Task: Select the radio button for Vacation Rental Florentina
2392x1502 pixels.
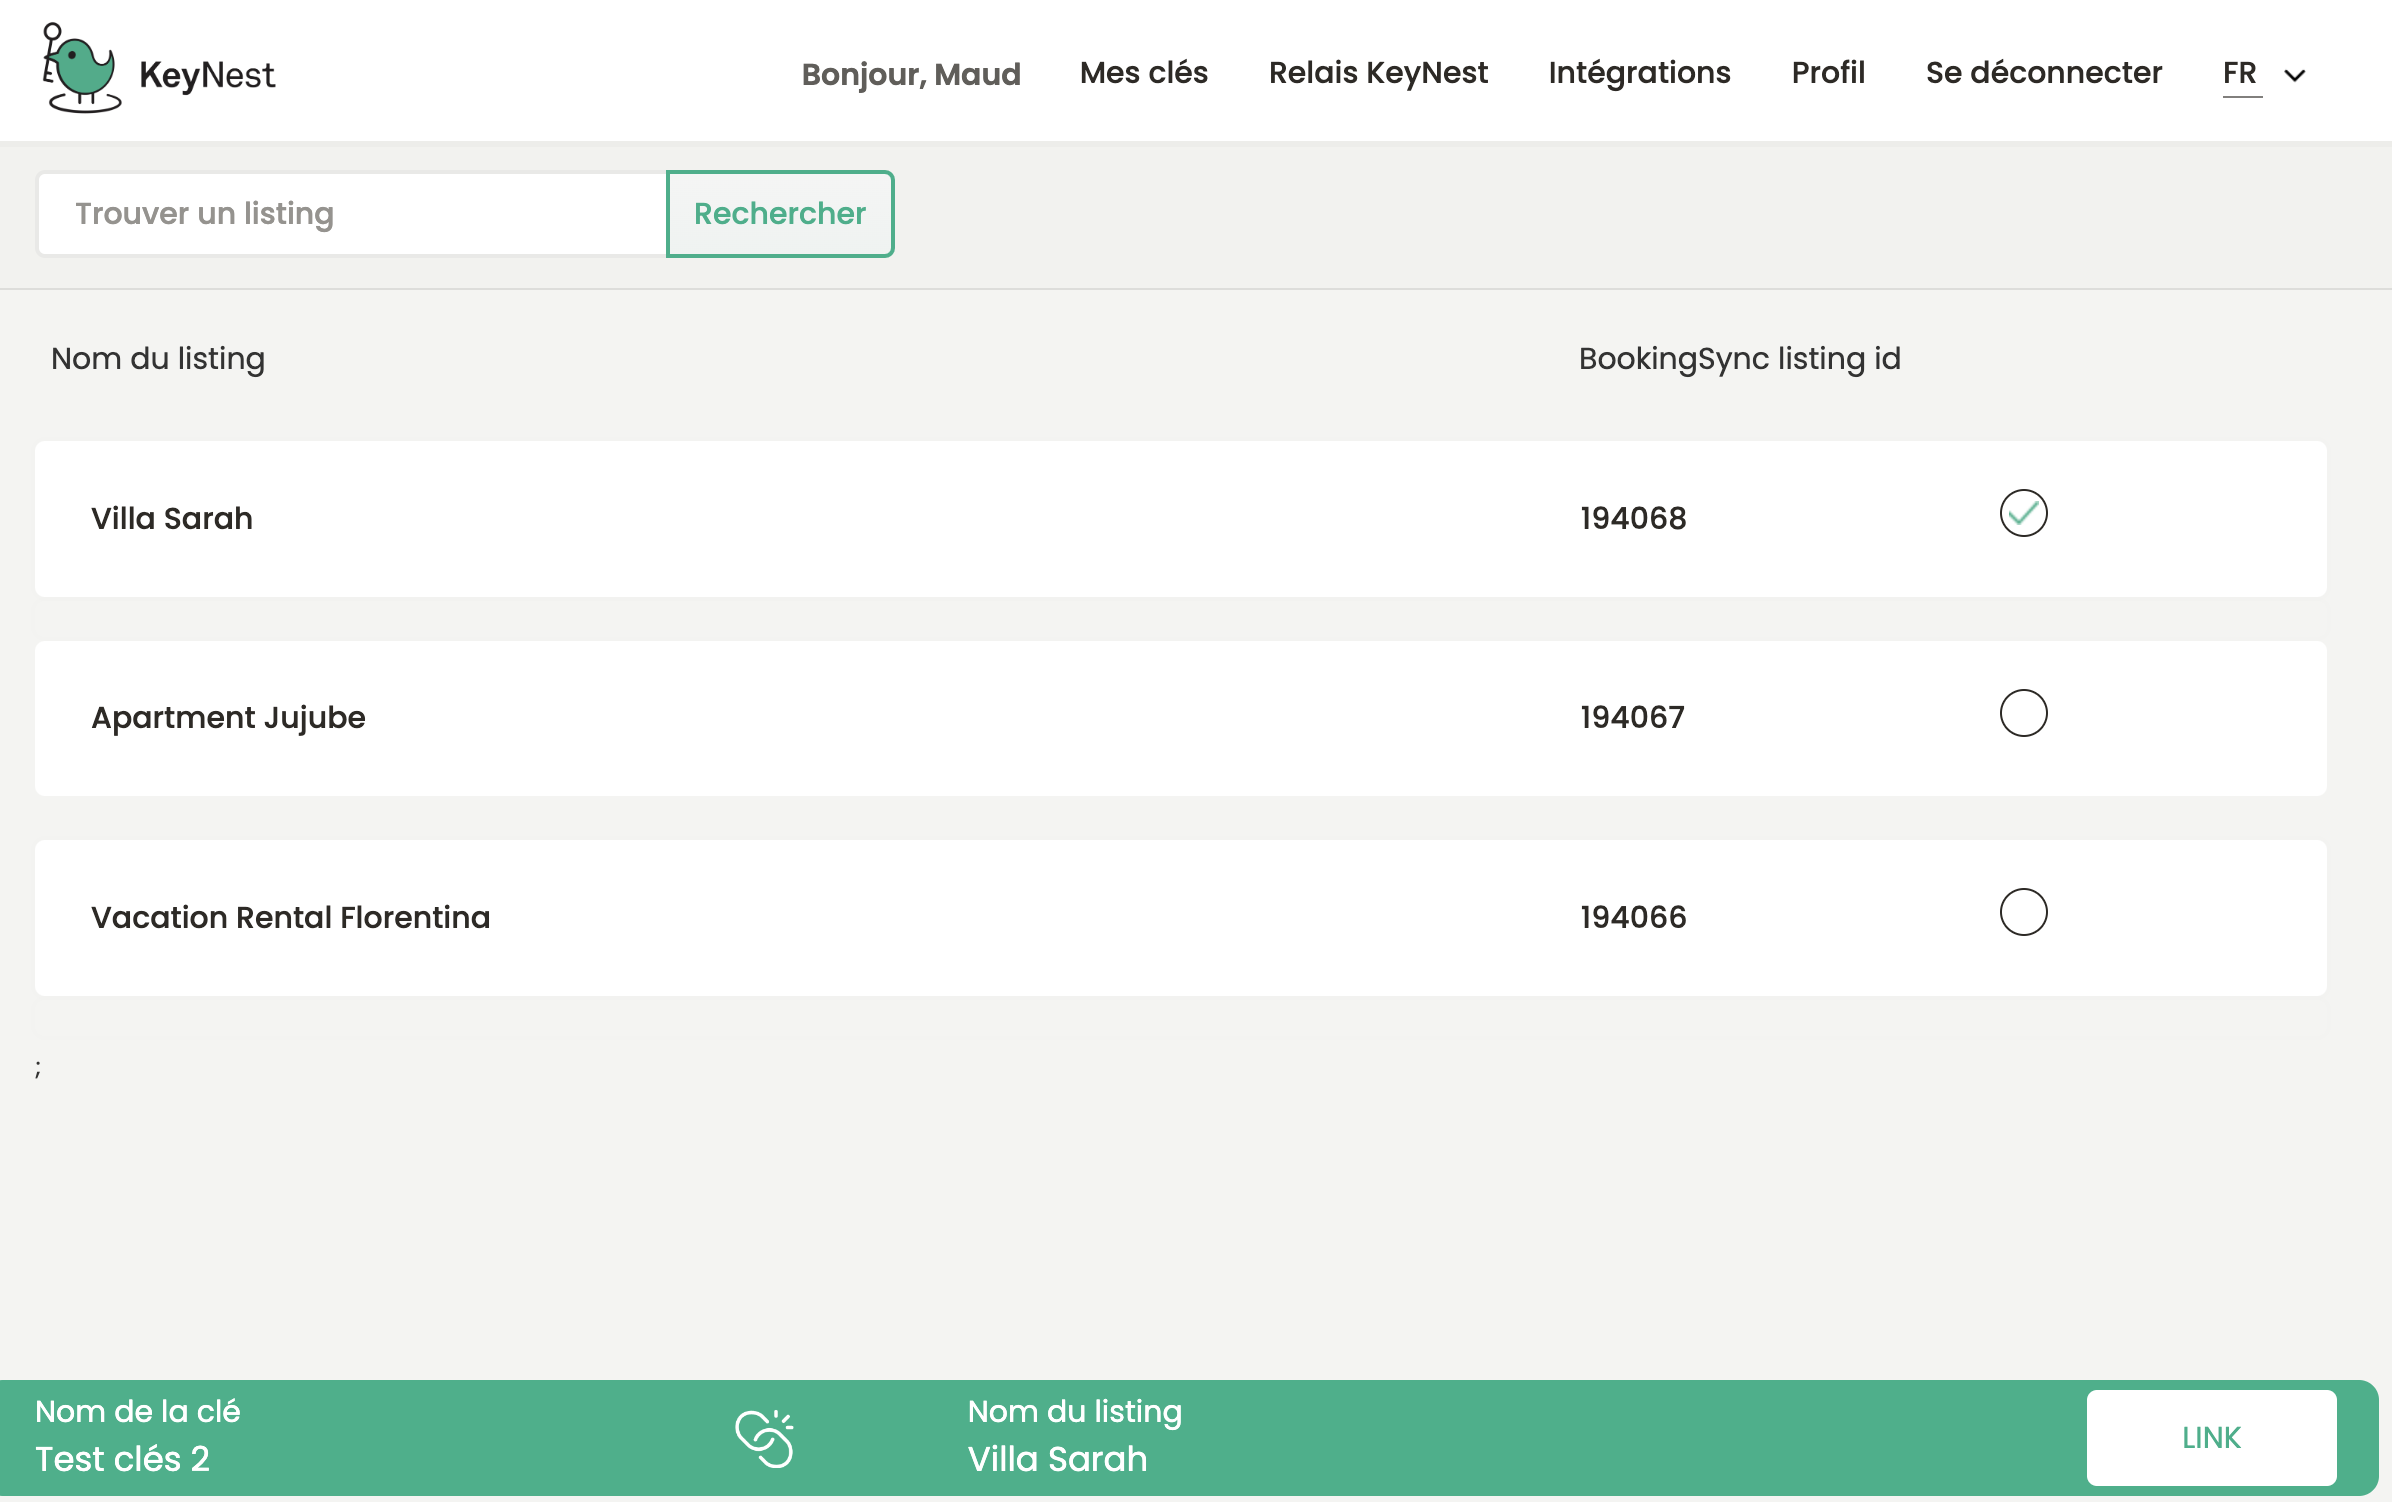Action: point(2024,911)
